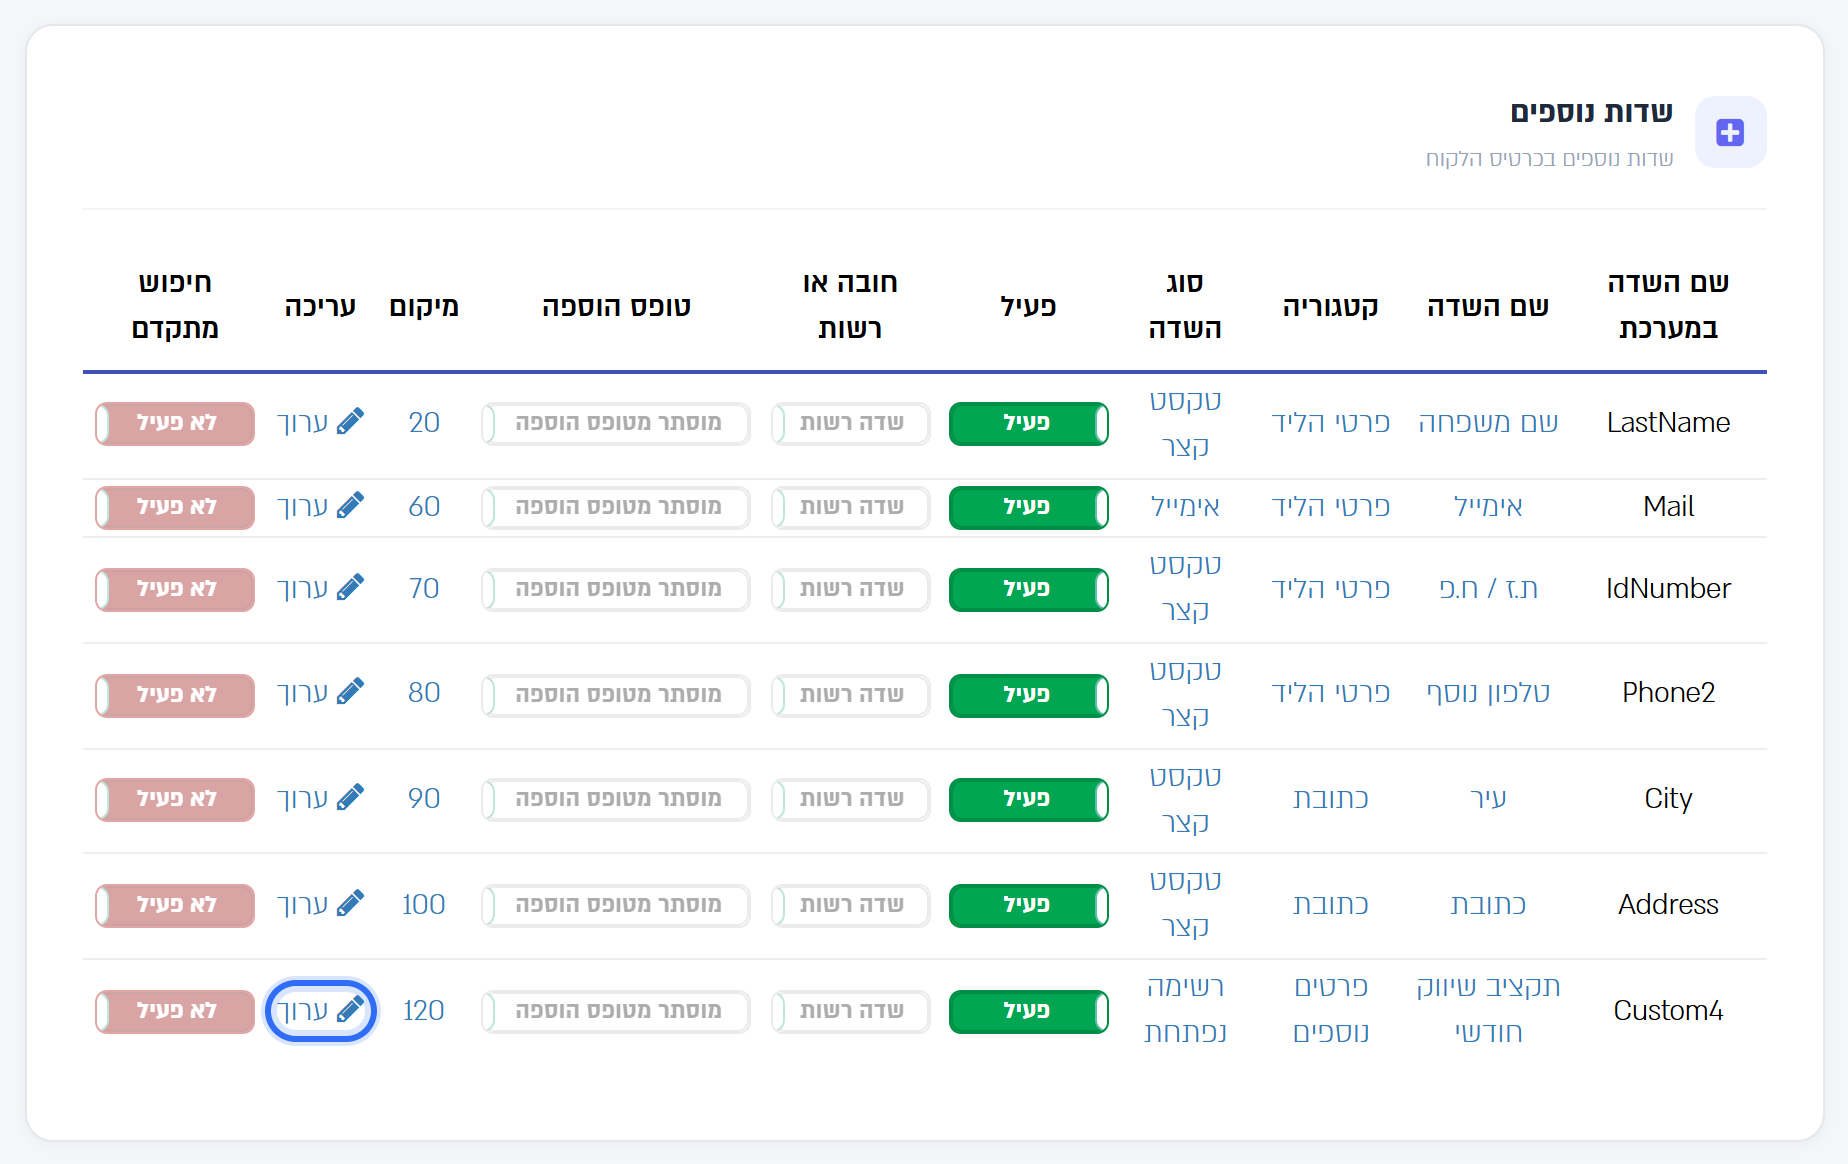Toggle the active switch for Custom4
The height and width of the screenshot is (1164, 1848).
[1028, 1012]
